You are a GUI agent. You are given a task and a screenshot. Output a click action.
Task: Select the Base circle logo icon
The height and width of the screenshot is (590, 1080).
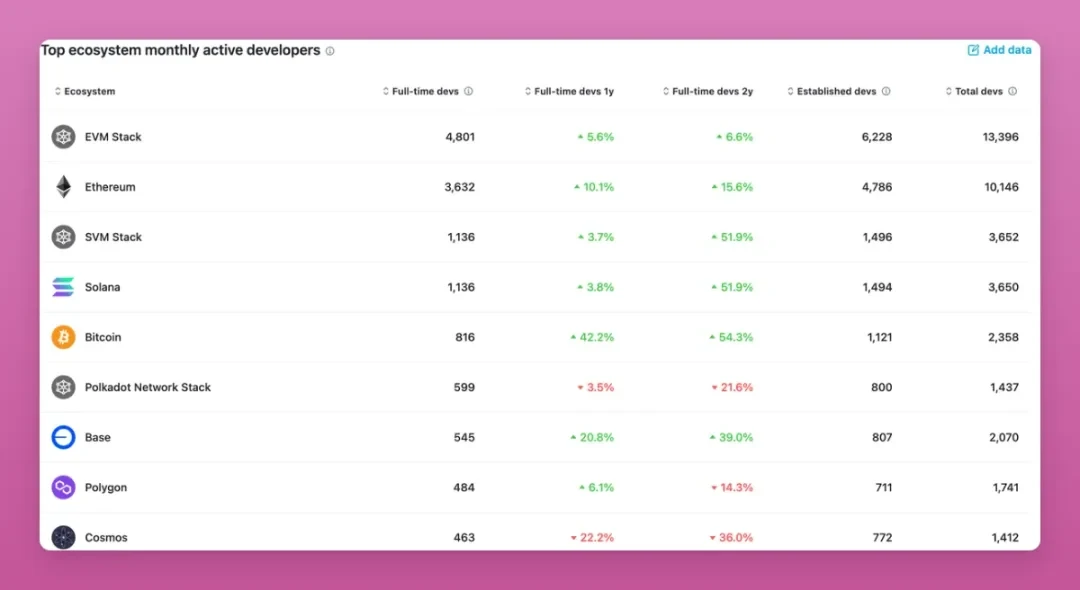point(63,437)
